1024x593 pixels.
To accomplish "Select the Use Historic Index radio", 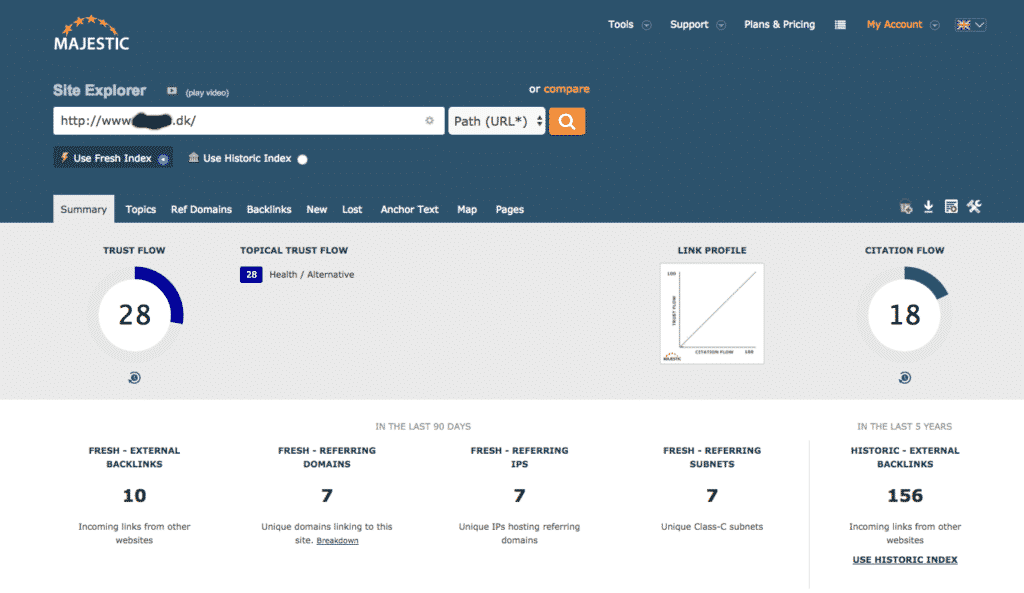I will tap(302, 159).
